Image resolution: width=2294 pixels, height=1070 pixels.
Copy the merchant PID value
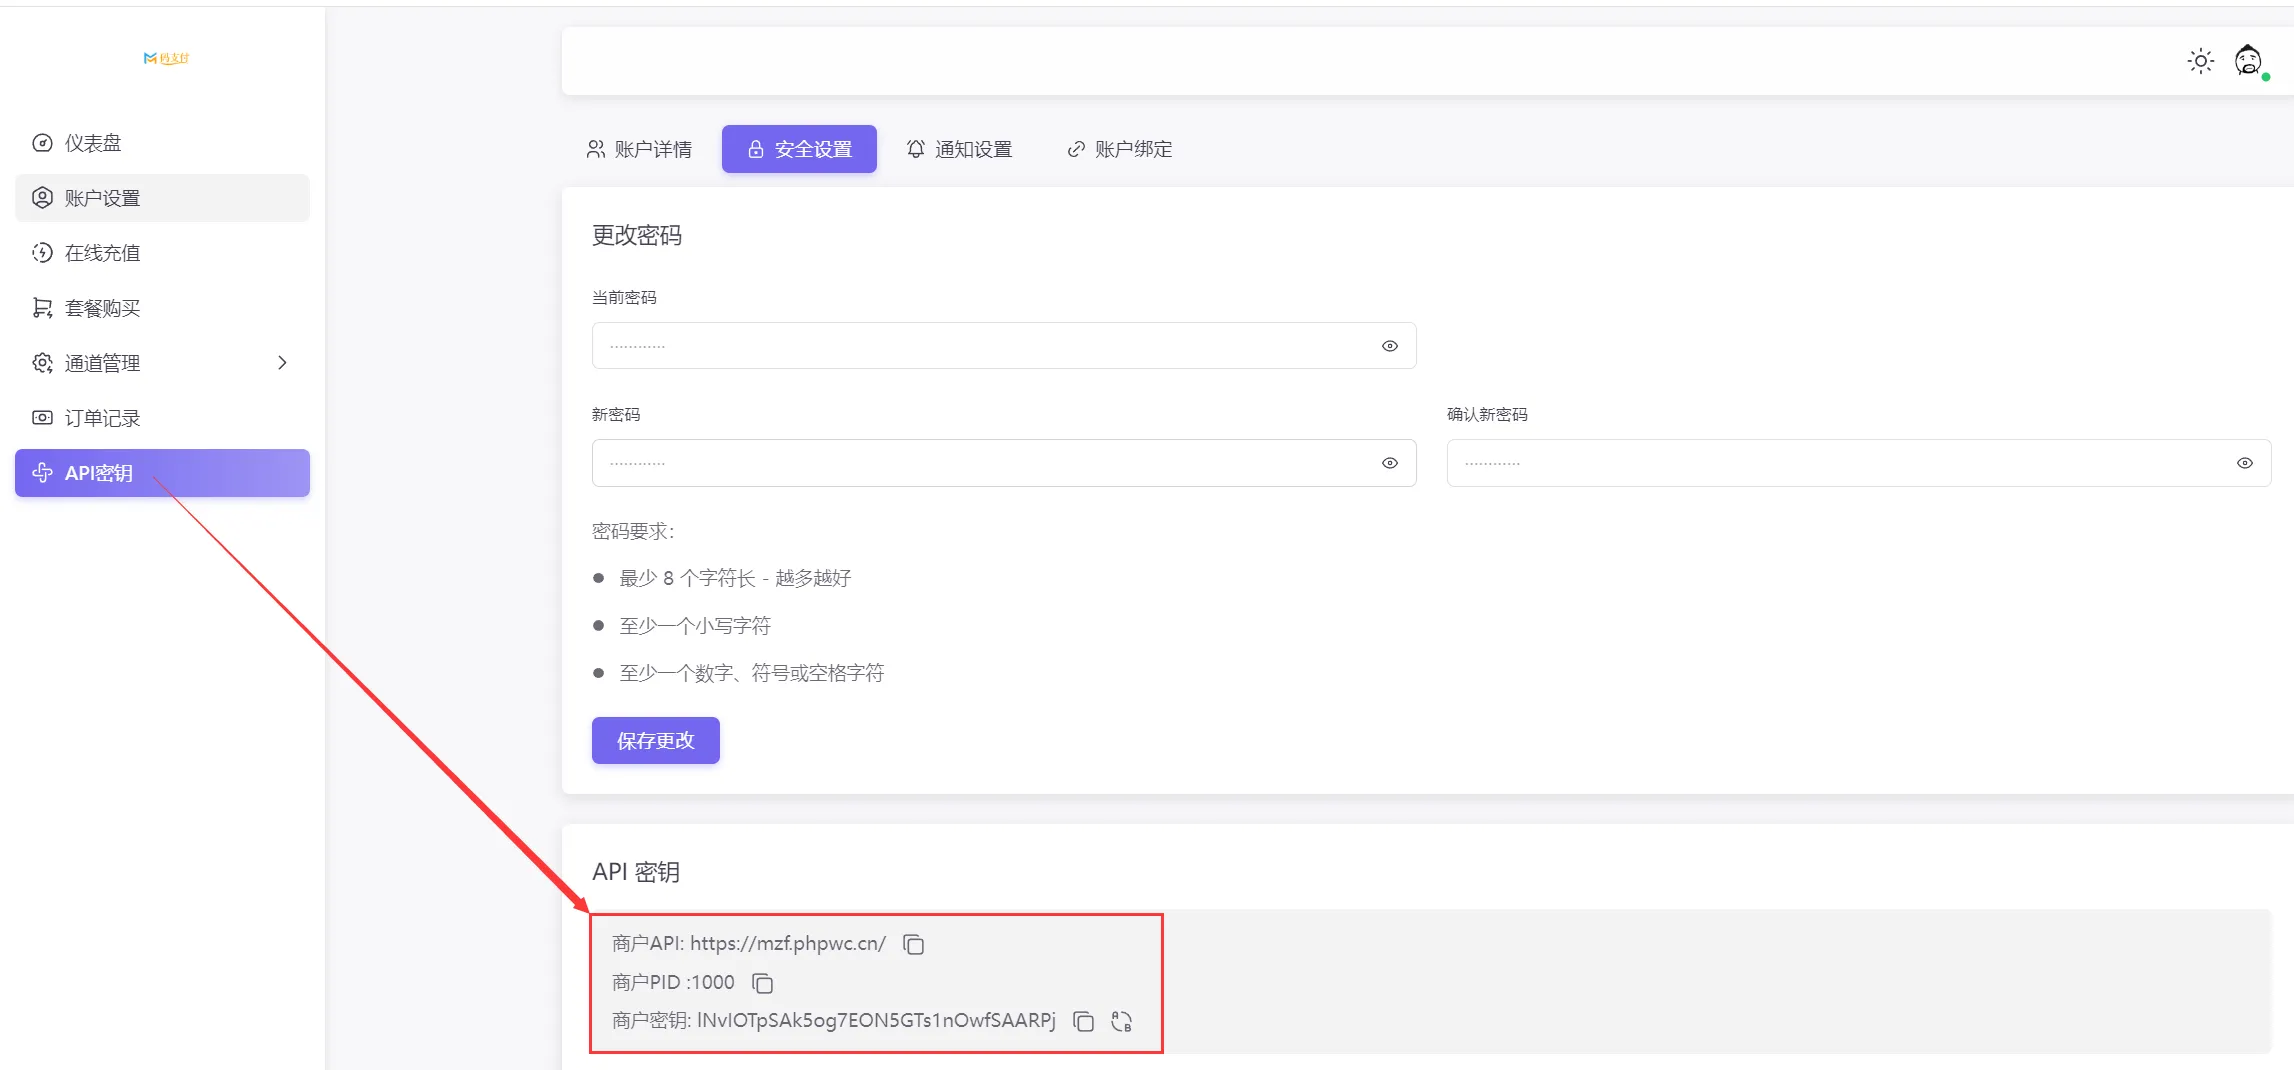pyautogui.click(x=762, y=983)
